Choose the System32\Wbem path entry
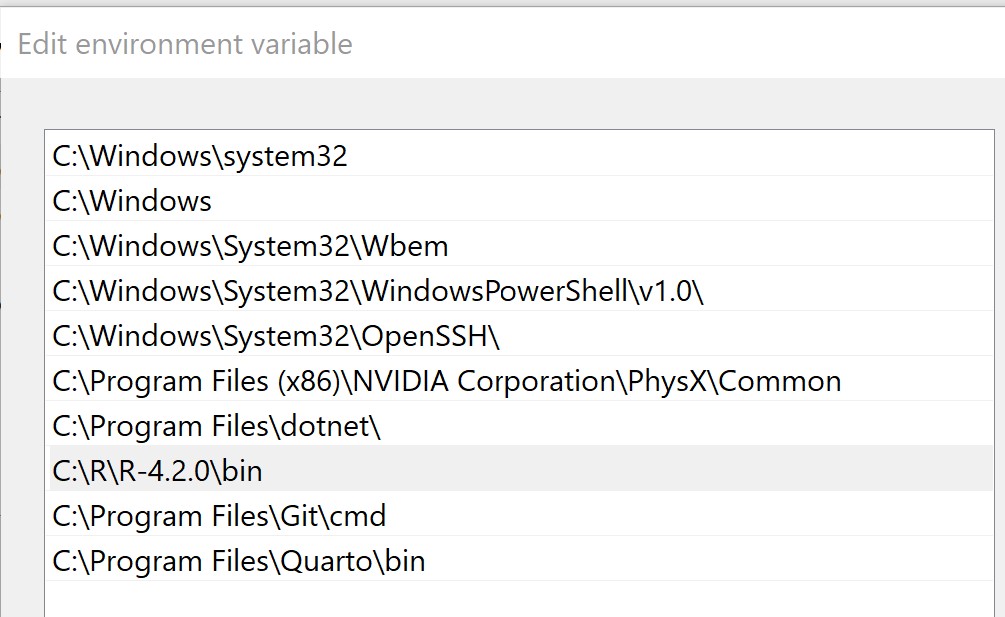Viewport: 1005px width, 617px height. tap(250, 246)
